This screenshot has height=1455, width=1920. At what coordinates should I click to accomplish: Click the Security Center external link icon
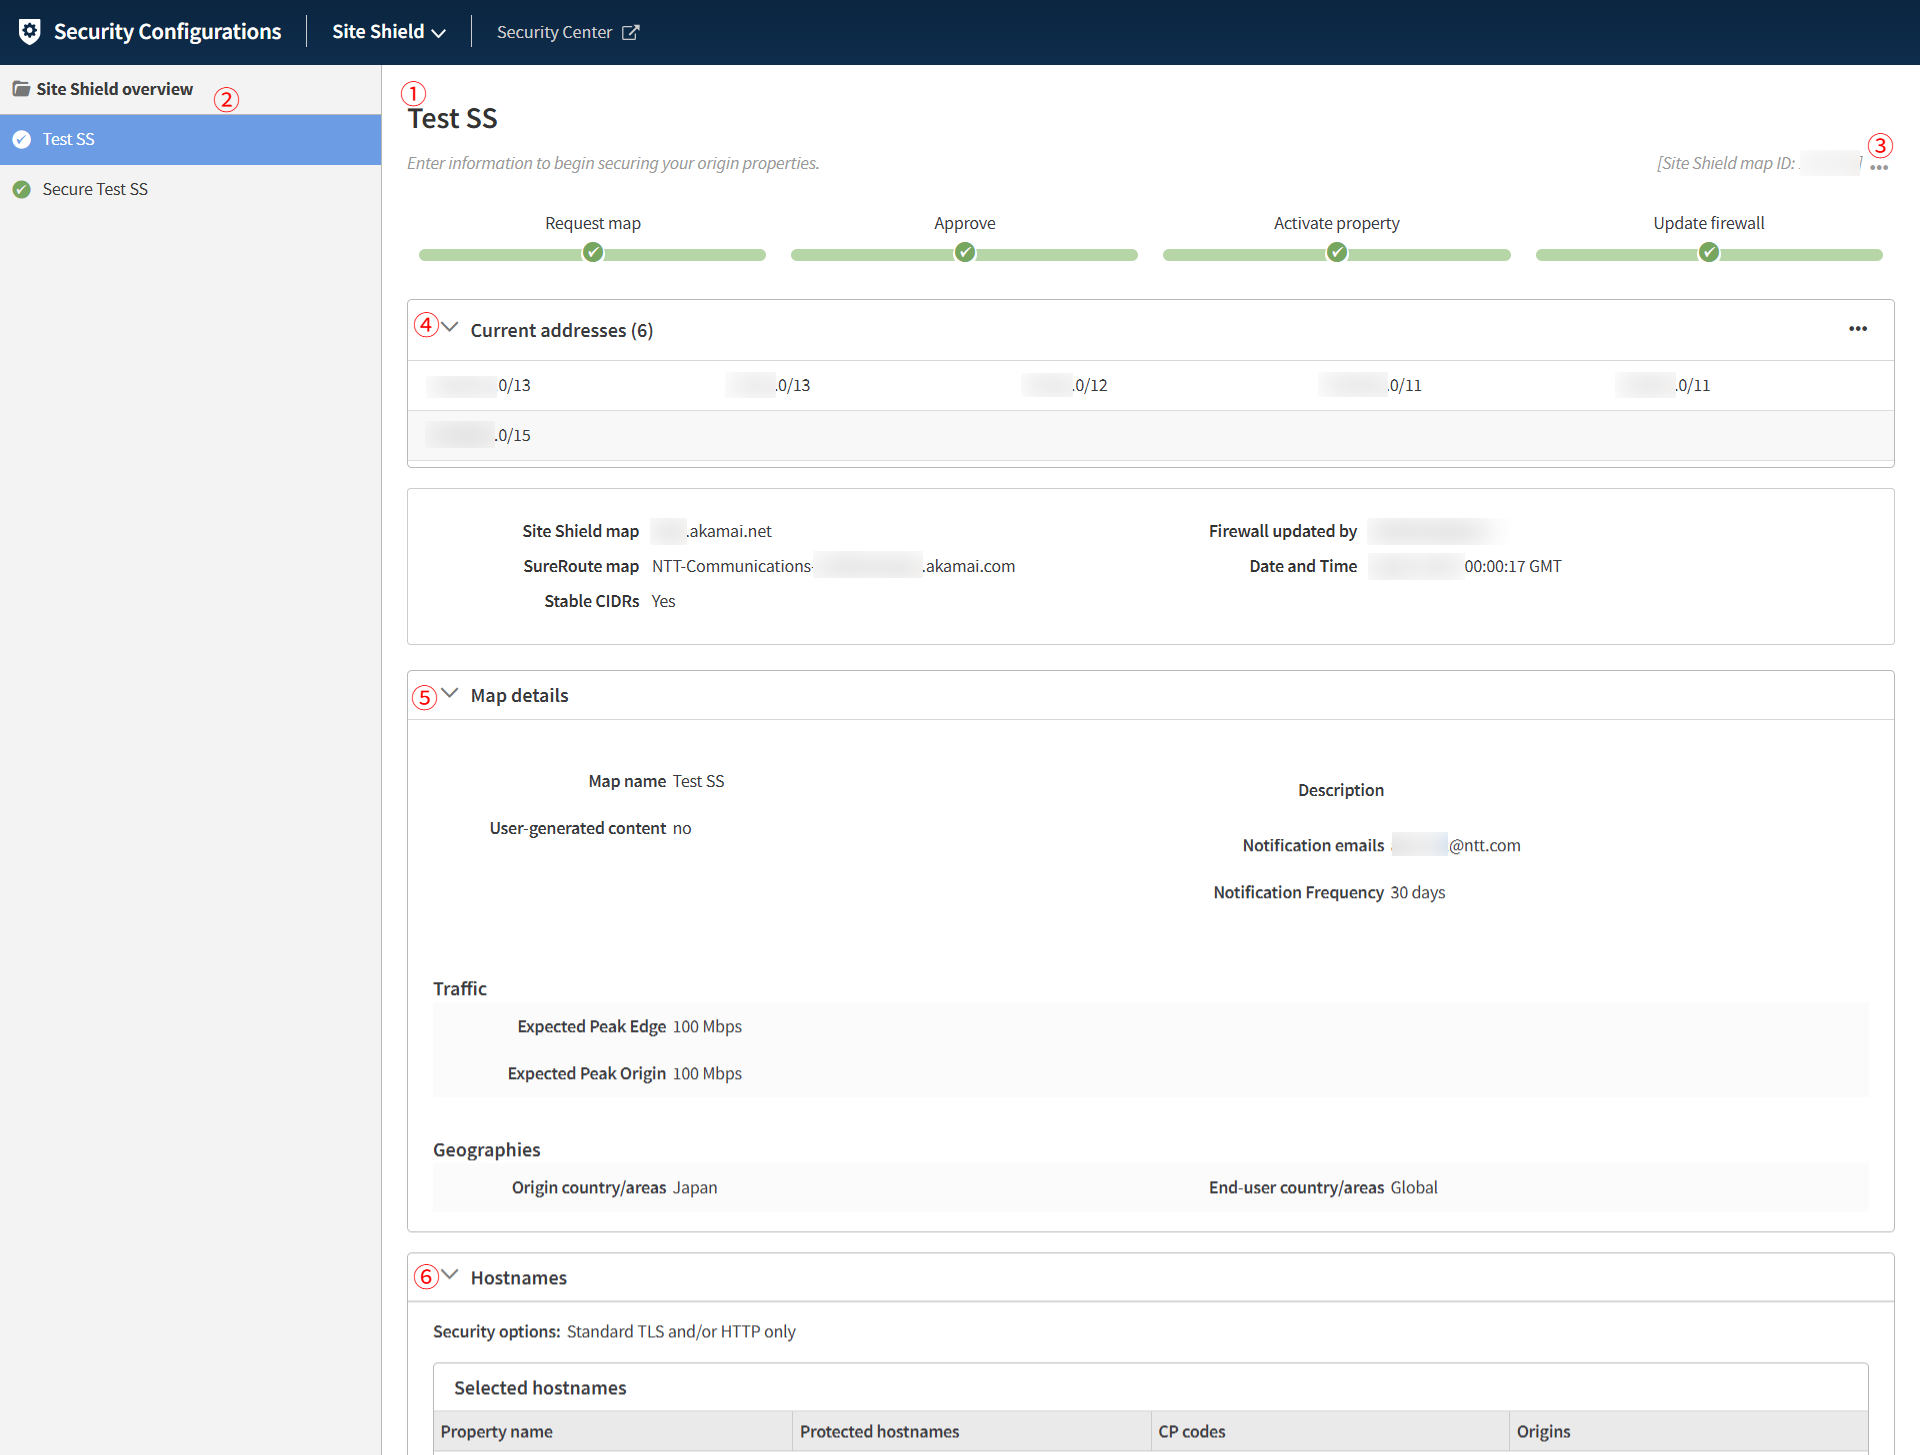coord(630,32)
